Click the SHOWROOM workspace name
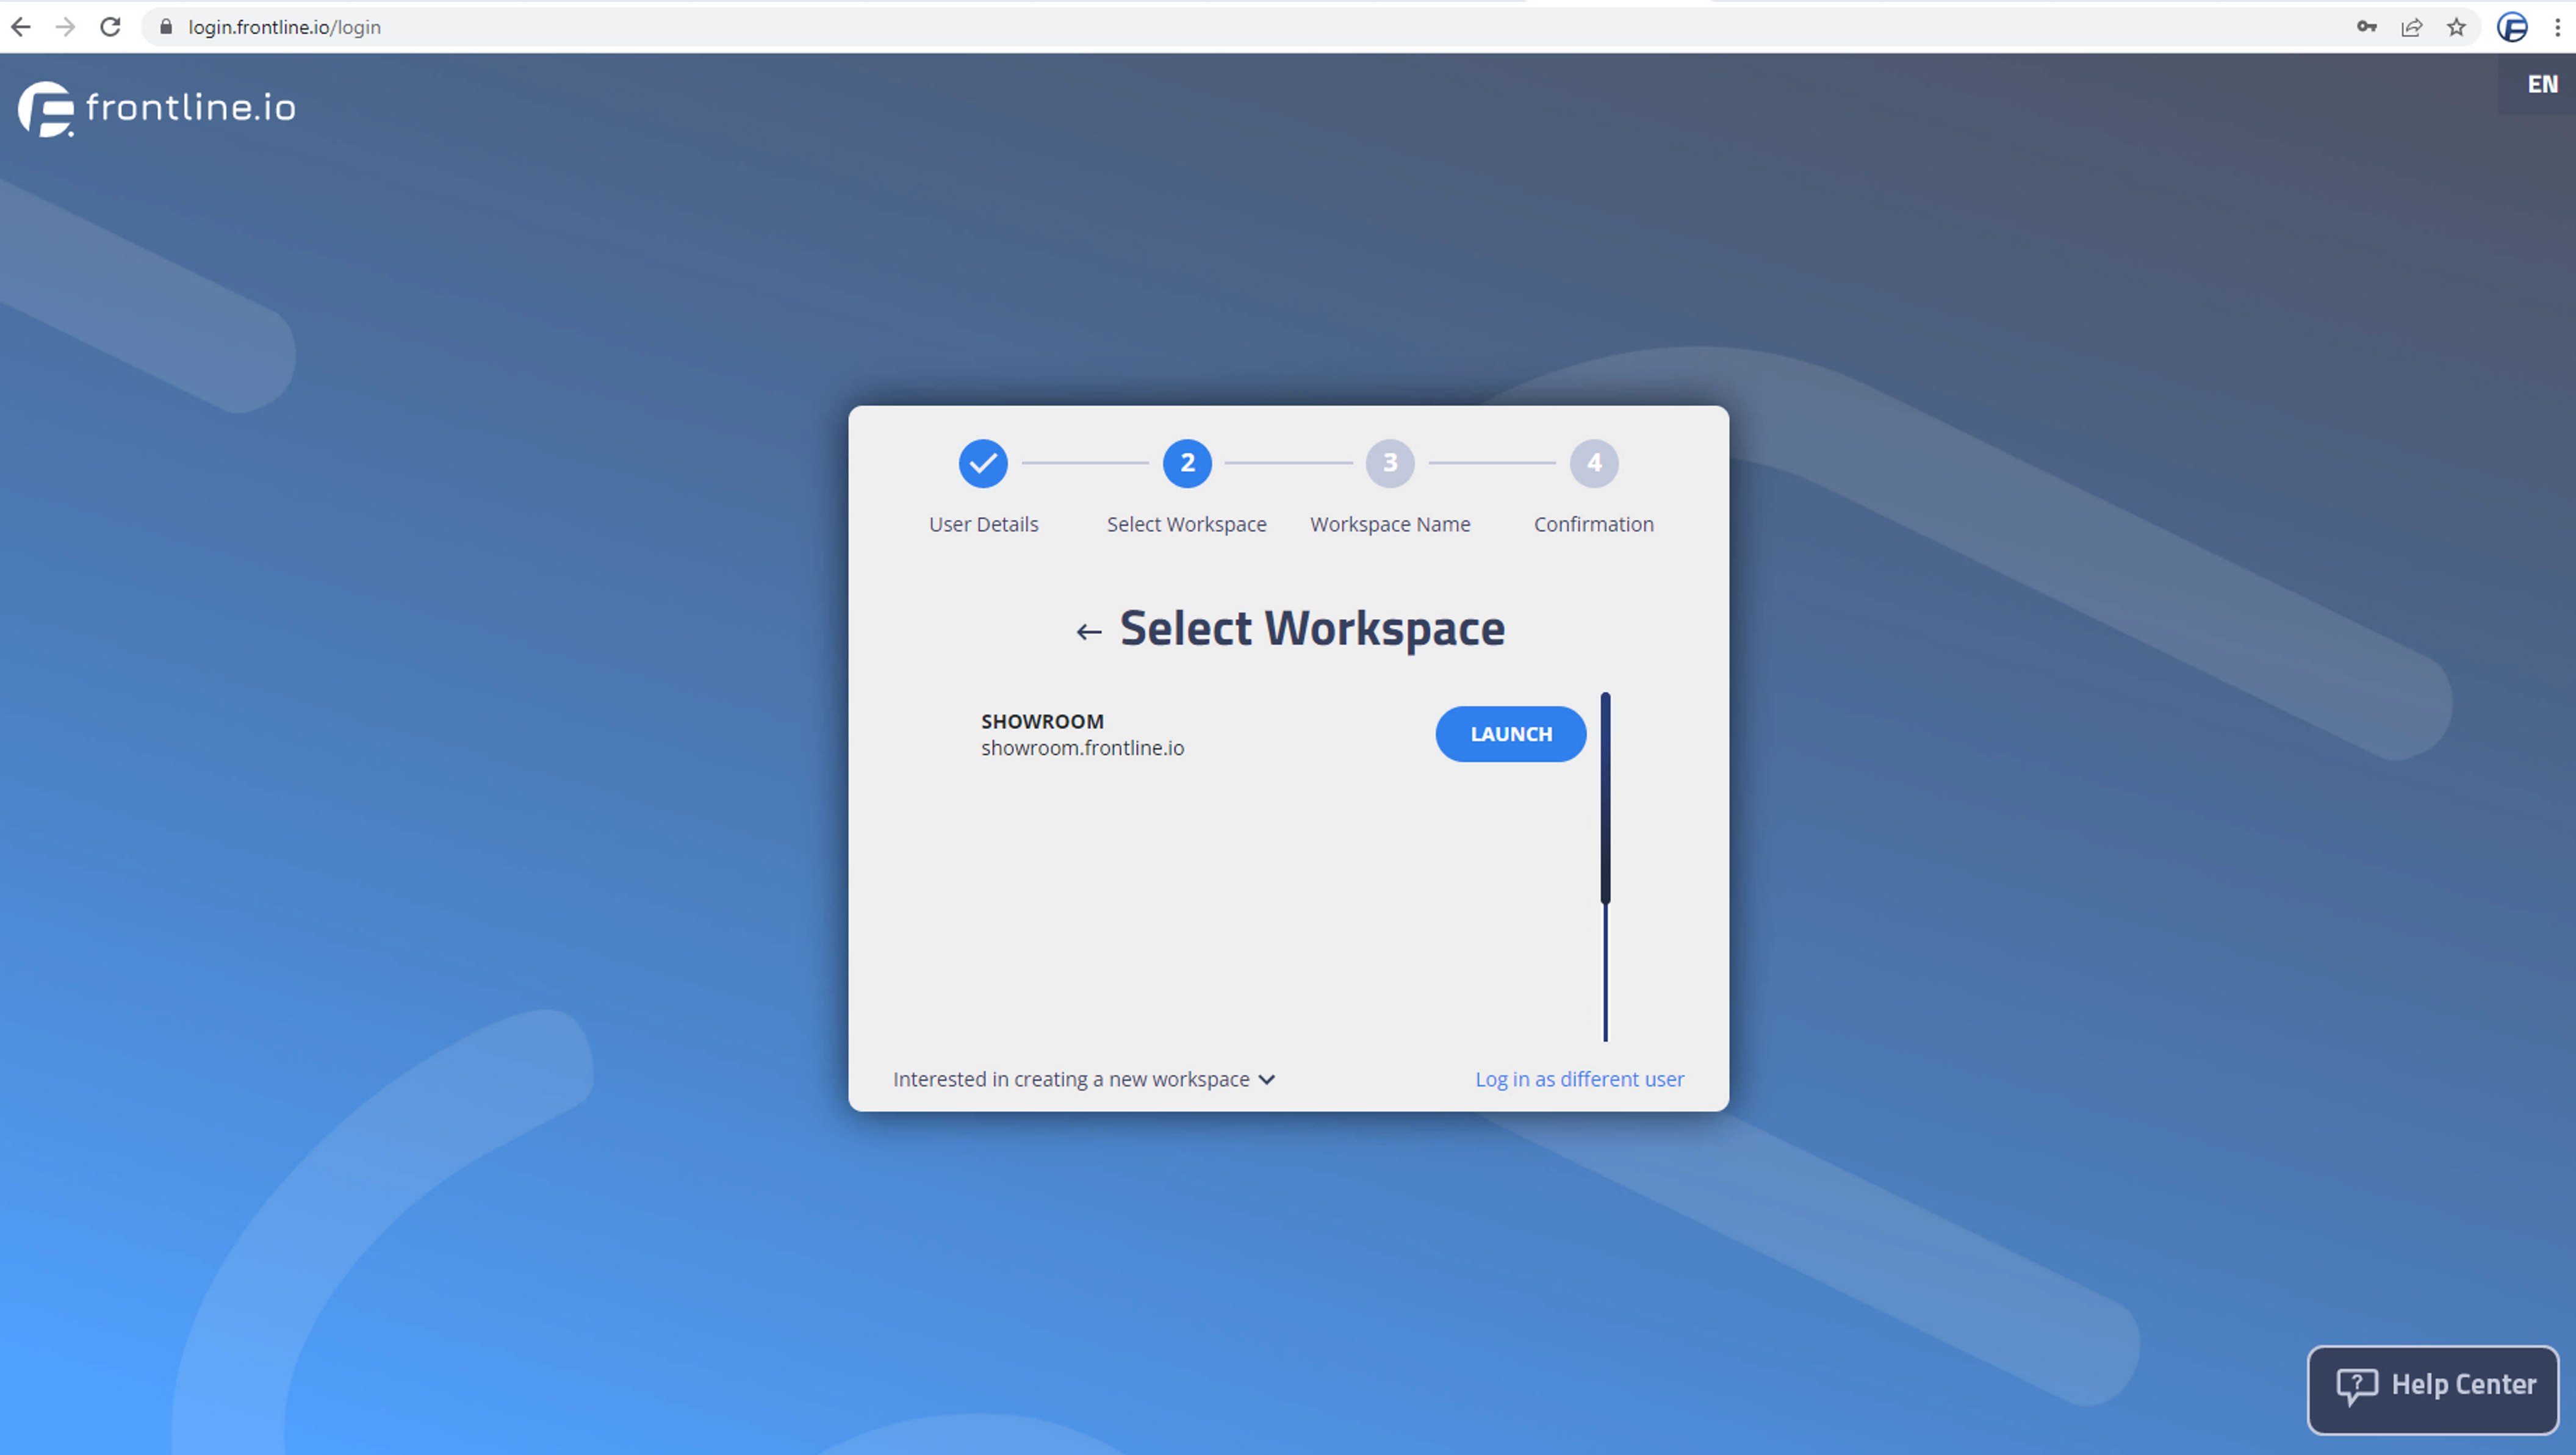Screen dimensions: 2576x1455 [x=1042, y=721]
